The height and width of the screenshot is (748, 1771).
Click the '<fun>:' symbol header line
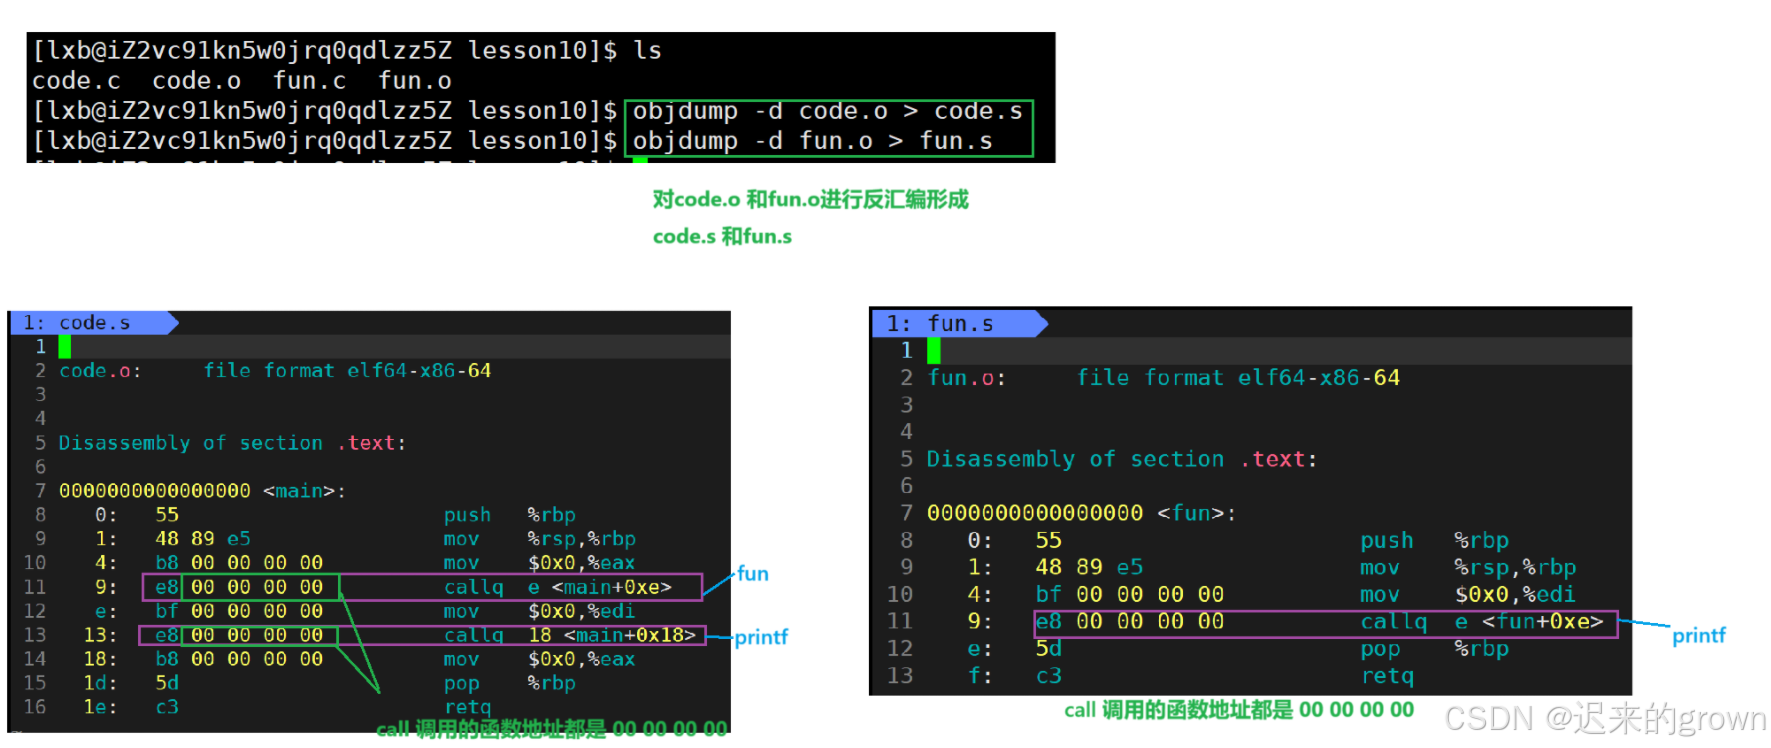1081,513
